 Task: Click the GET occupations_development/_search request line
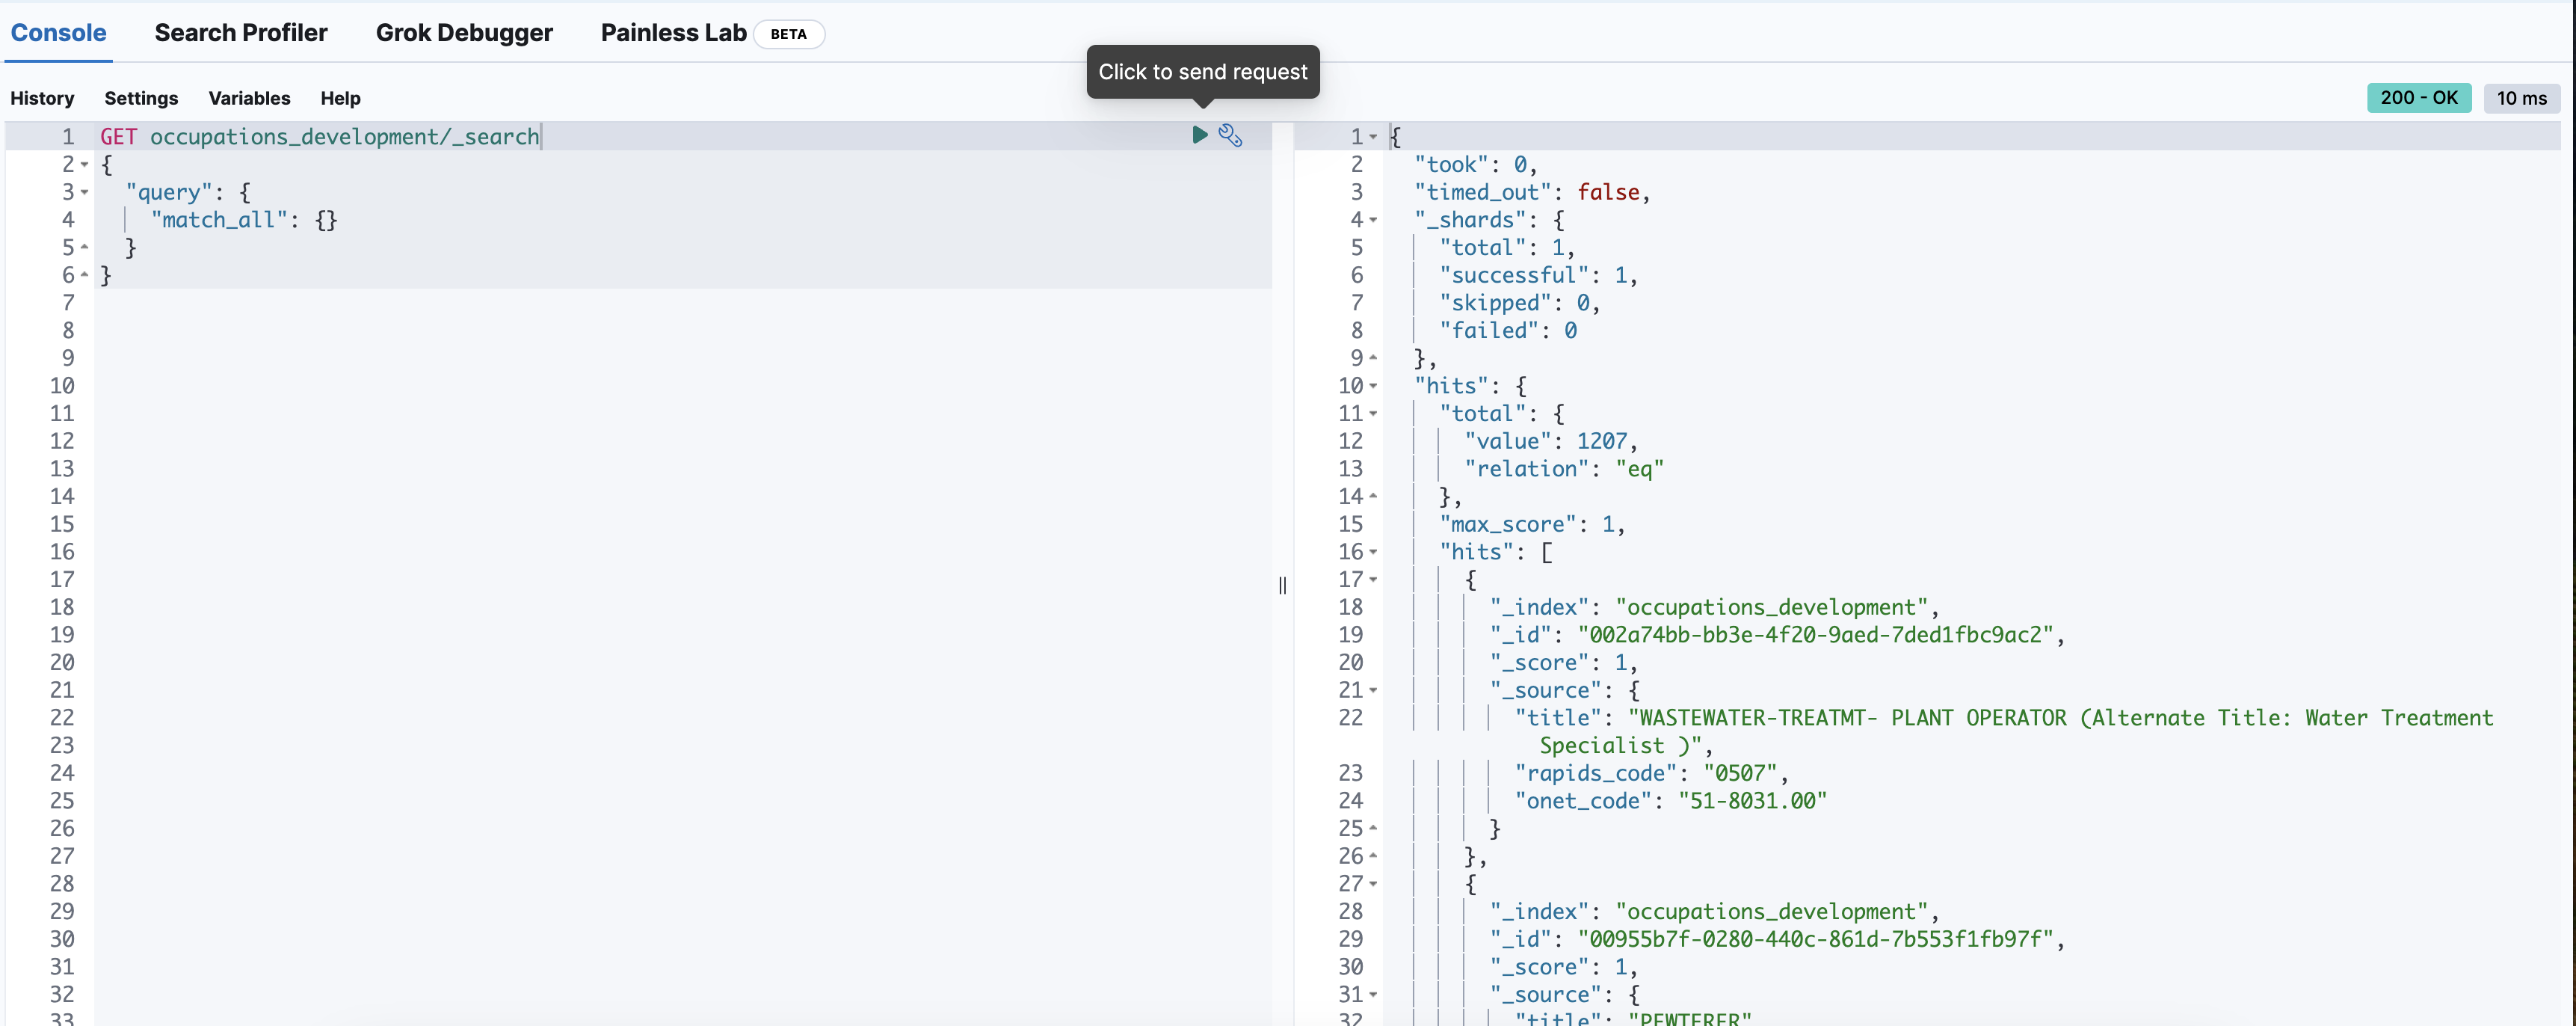(x=319, y=137)
